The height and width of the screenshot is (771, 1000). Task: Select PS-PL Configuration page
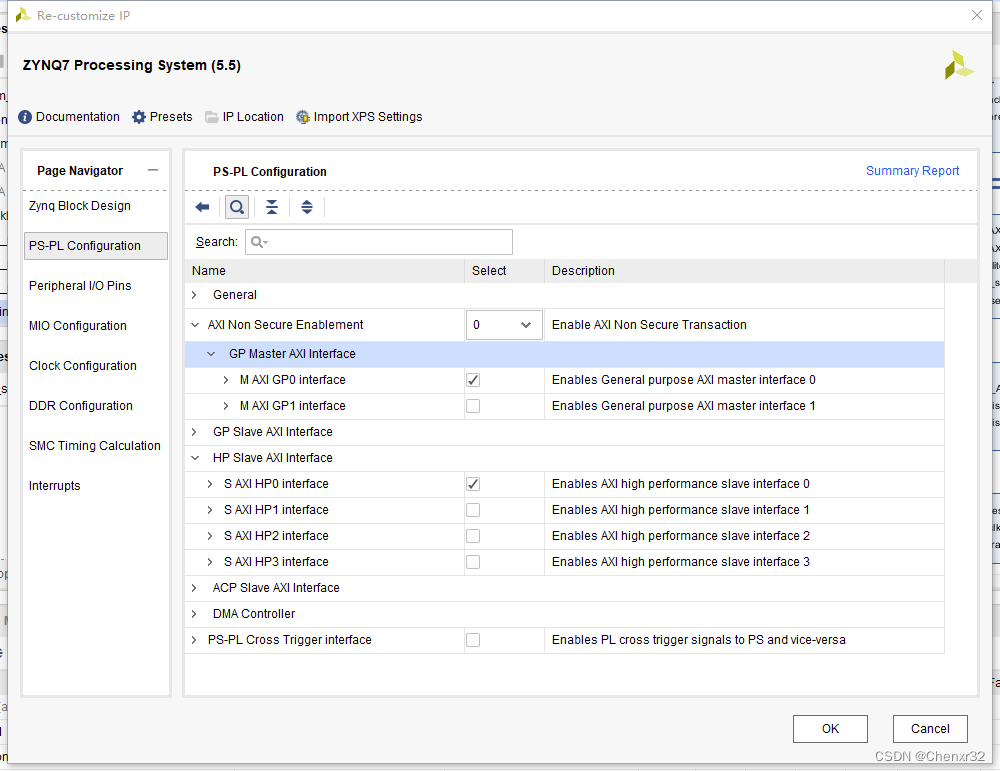[x=96, y=246]
